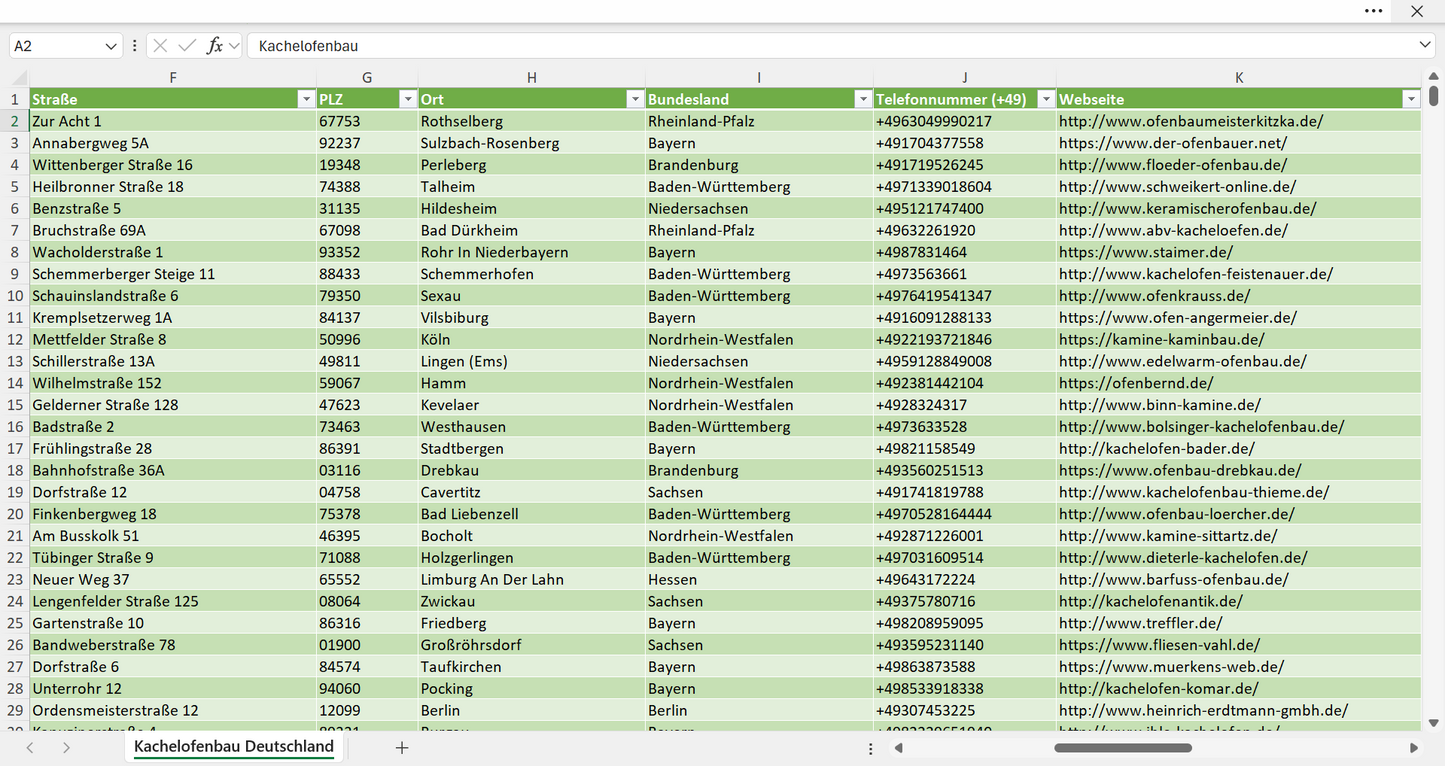The height and width of the screenshot is (766, 1445).
Task: Open the PLZ column filter dropdown
Action: click(407, 99)
